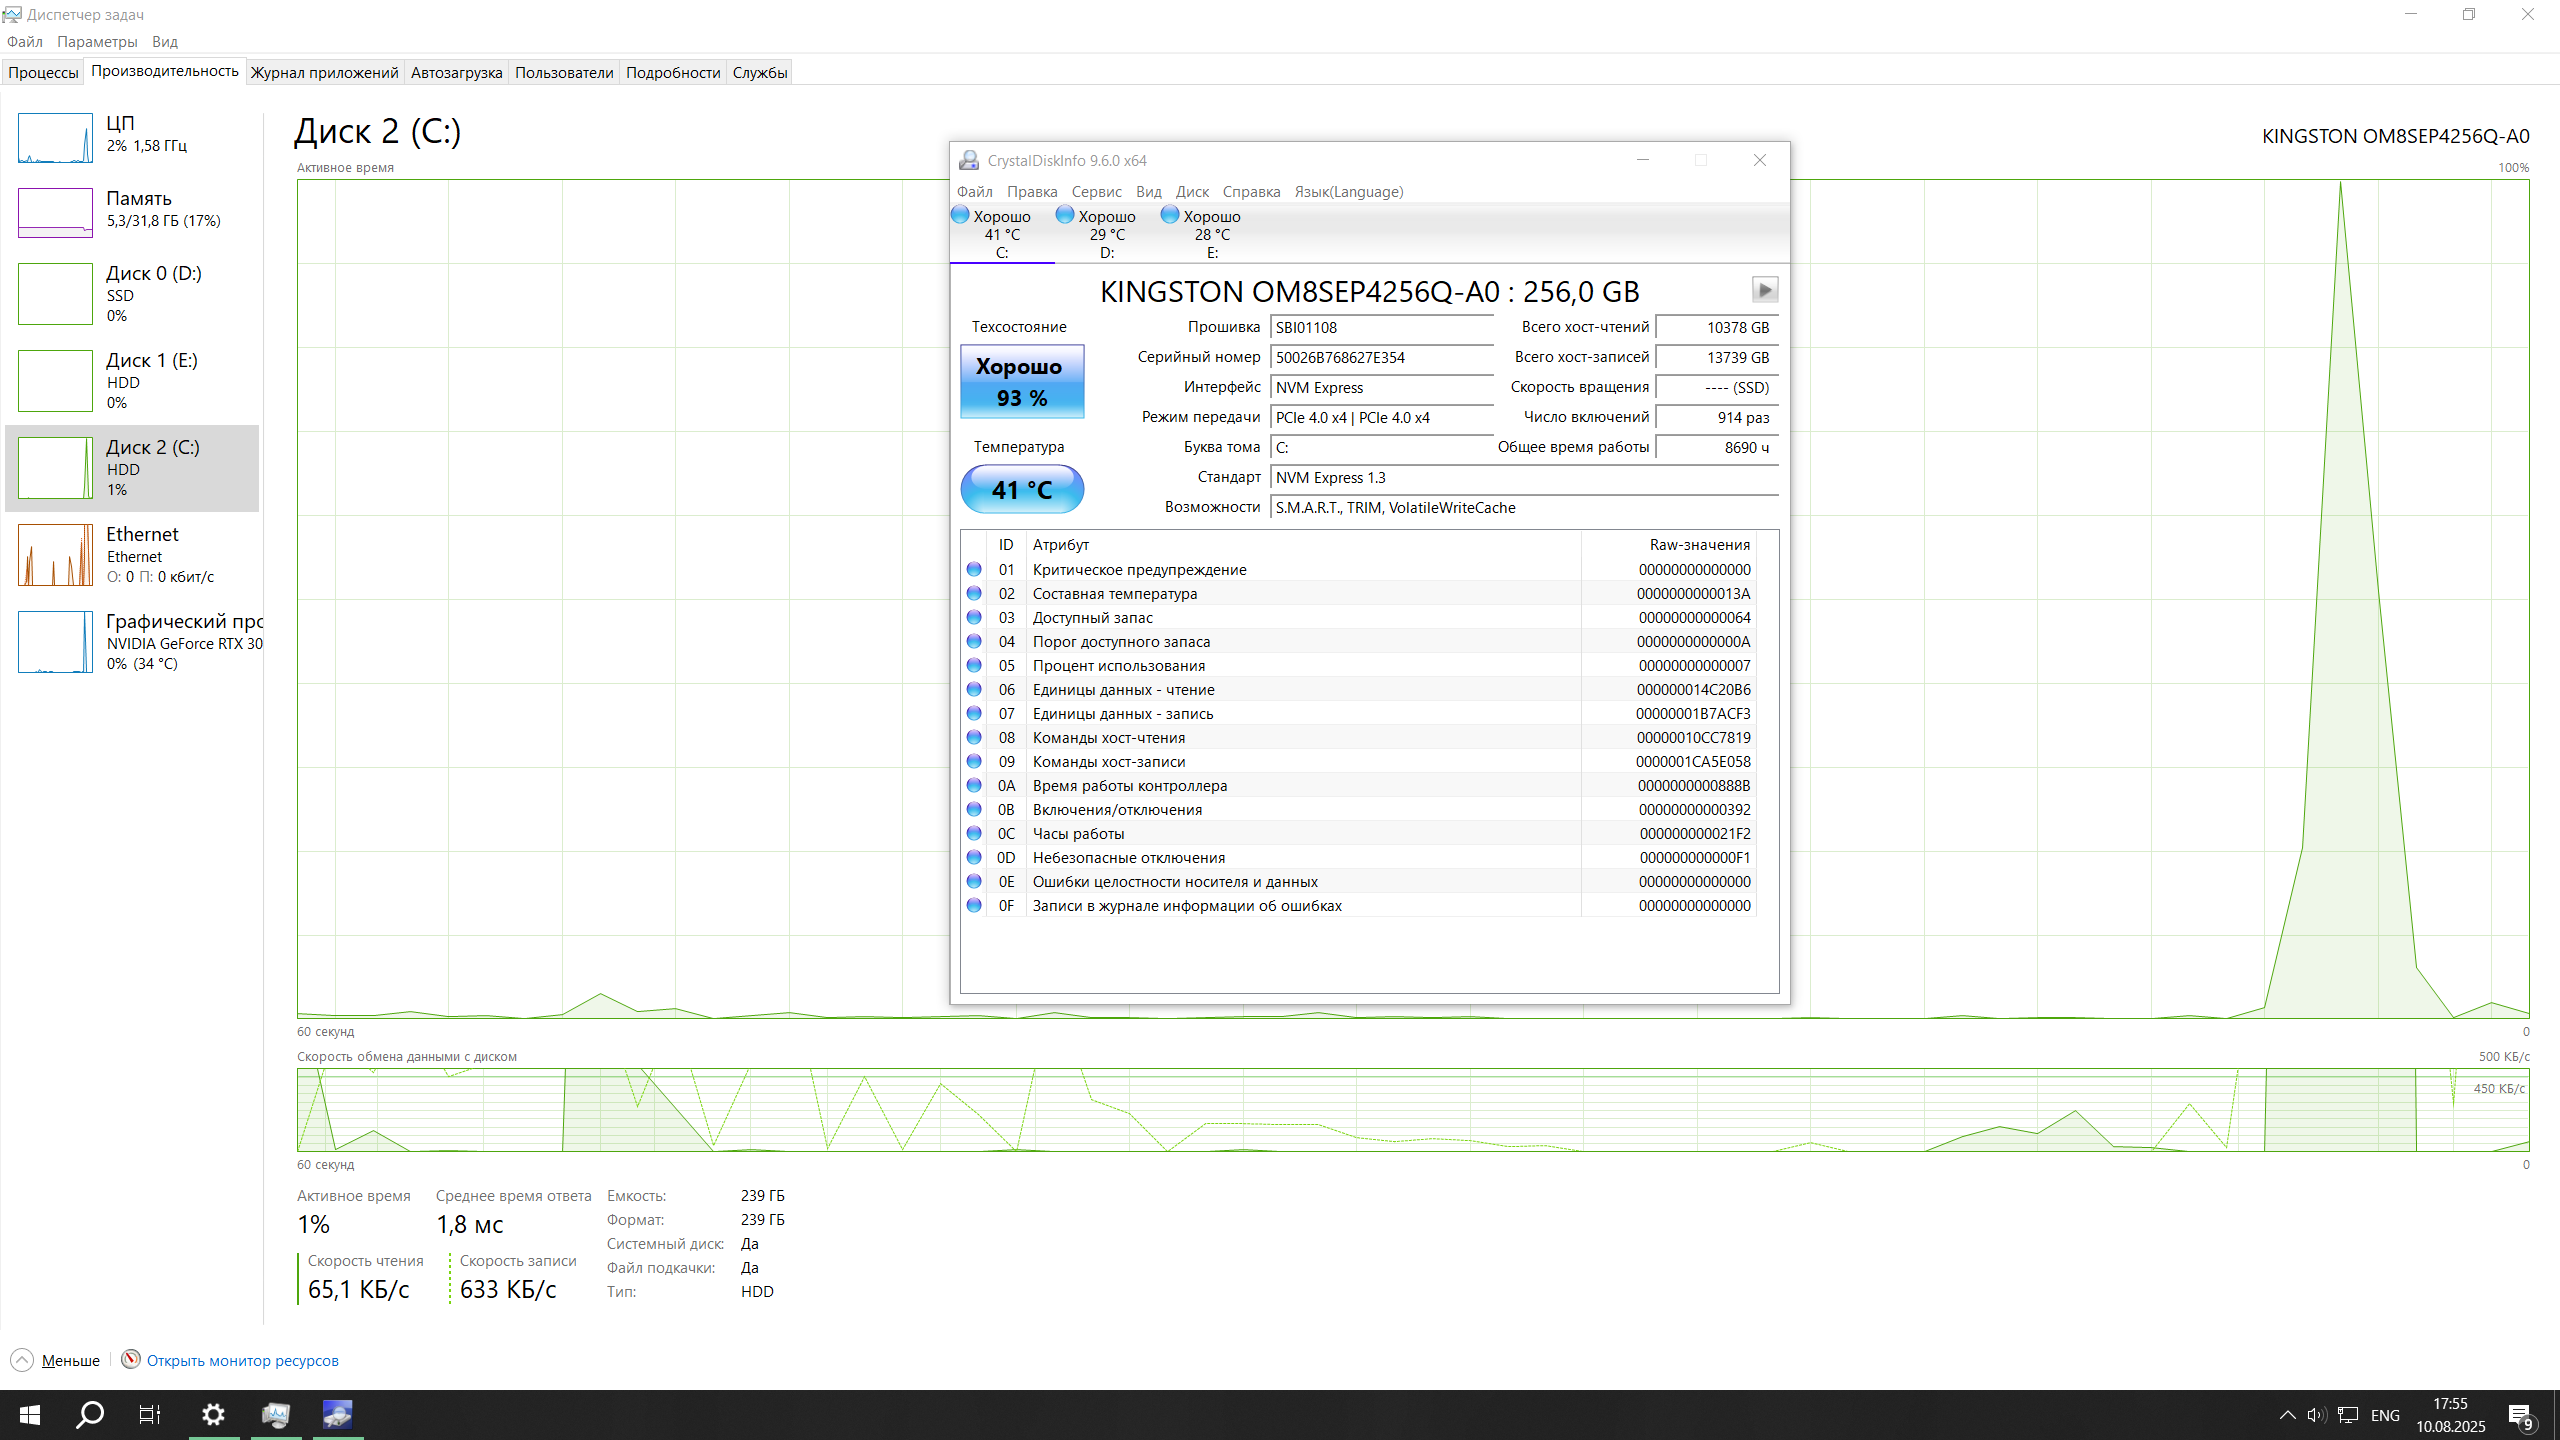
Task: Switch to Task Manager taskbar icon
Action: pos(276,1414)
